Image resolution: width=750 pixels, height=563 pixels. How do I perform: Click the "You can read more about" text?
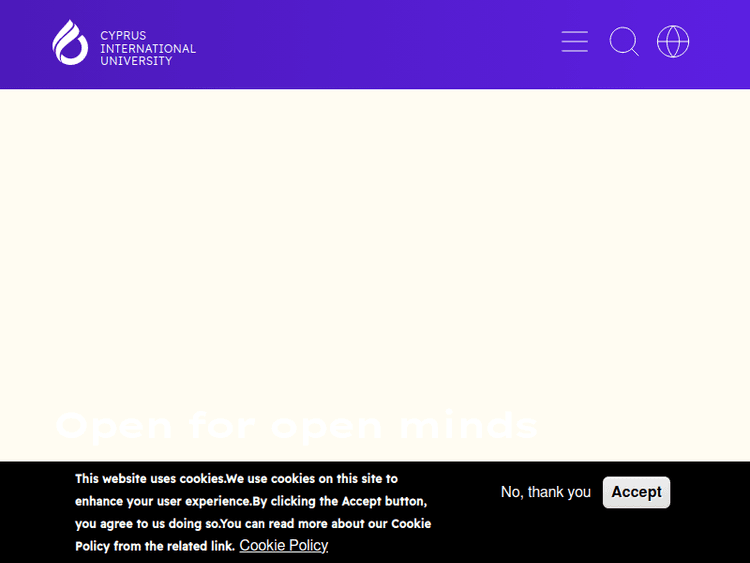point(298,523)
